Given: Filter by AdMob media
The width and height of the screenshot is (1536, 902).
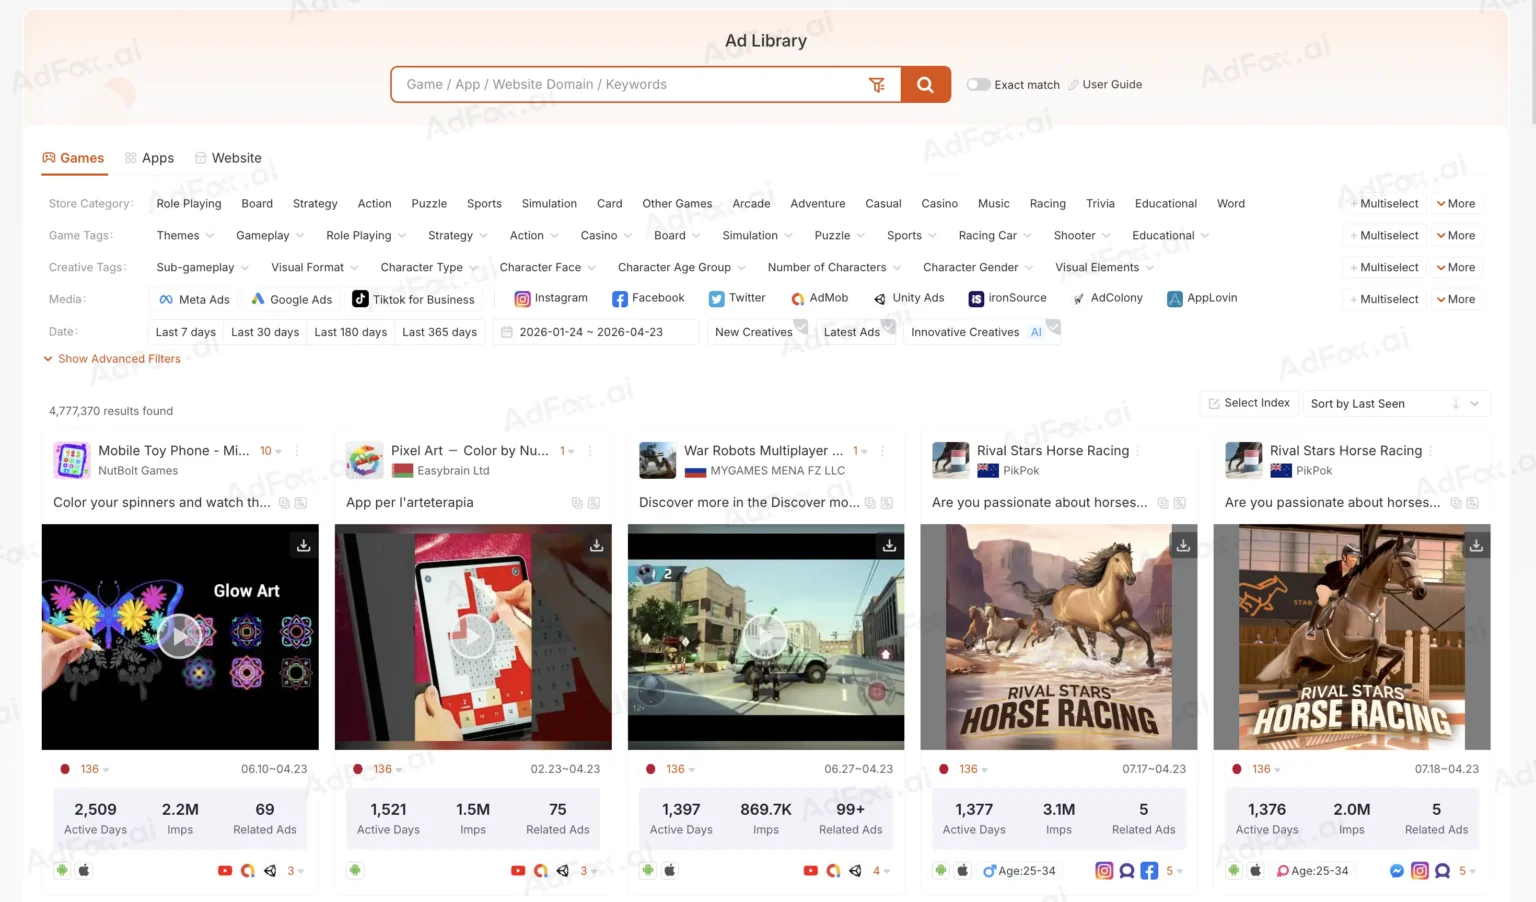Looking at the screenshot, I should click(819, 298).
